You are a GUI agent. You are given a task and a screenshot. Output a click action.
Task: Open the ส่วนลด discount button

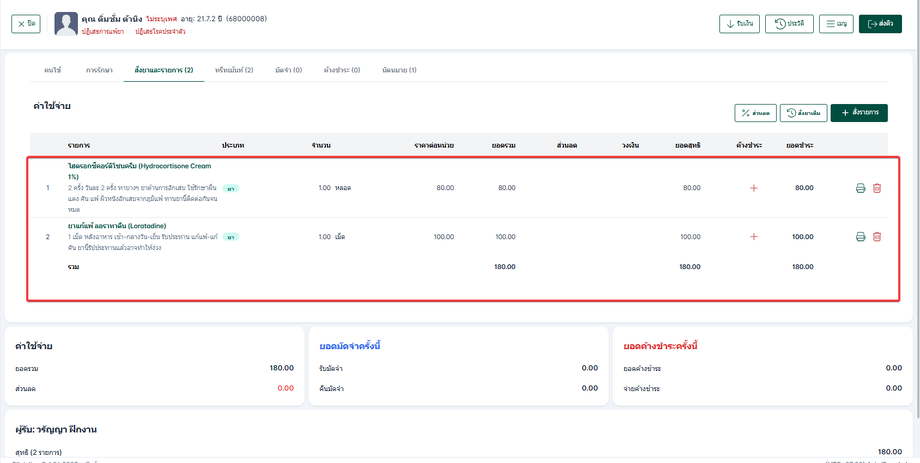(754, 113)
